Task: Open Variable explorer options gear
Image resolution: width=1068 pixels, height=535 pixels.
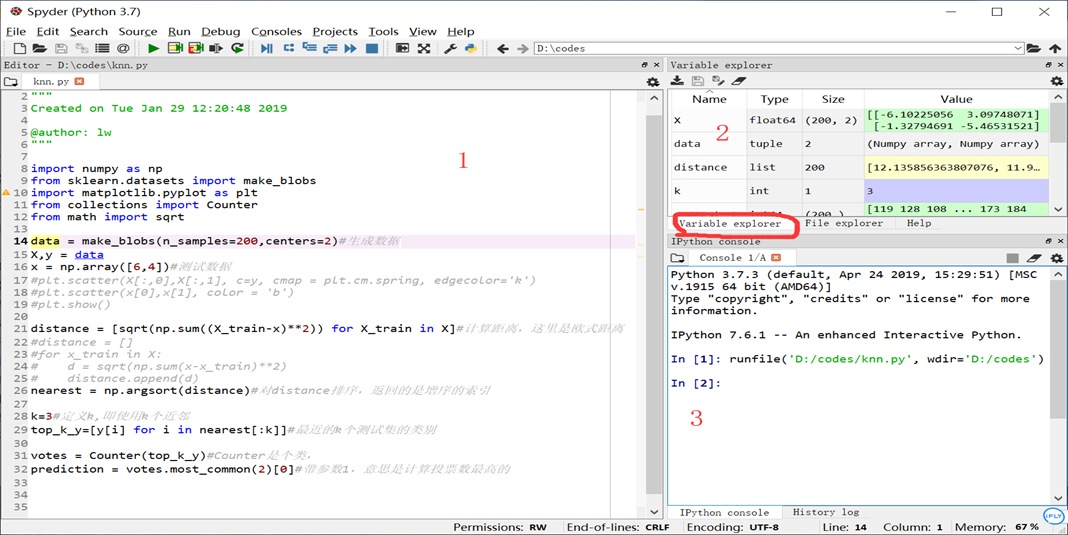Action: pos(1056,81)
